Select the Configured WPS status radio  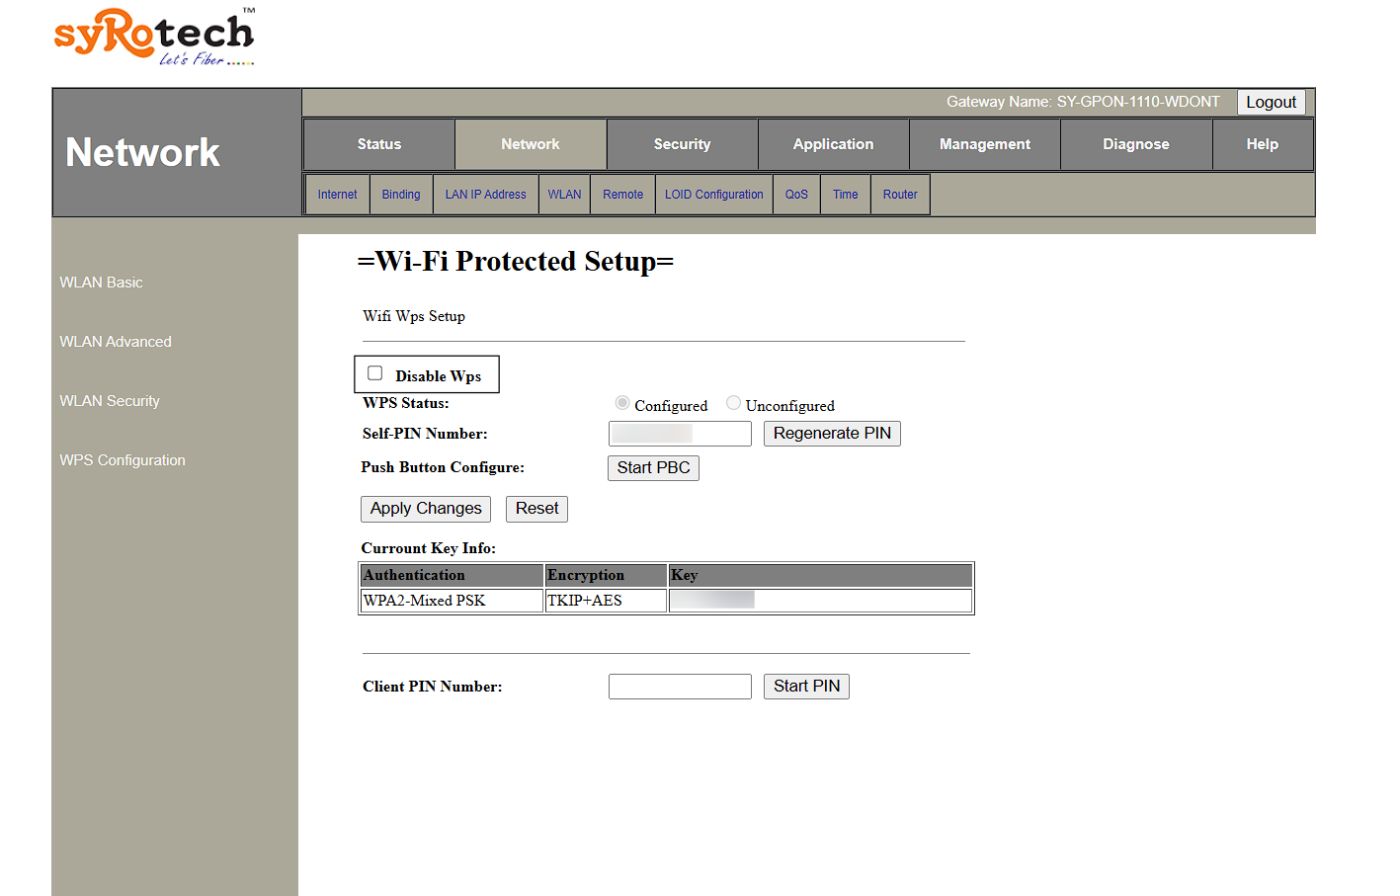coord(622,403)
